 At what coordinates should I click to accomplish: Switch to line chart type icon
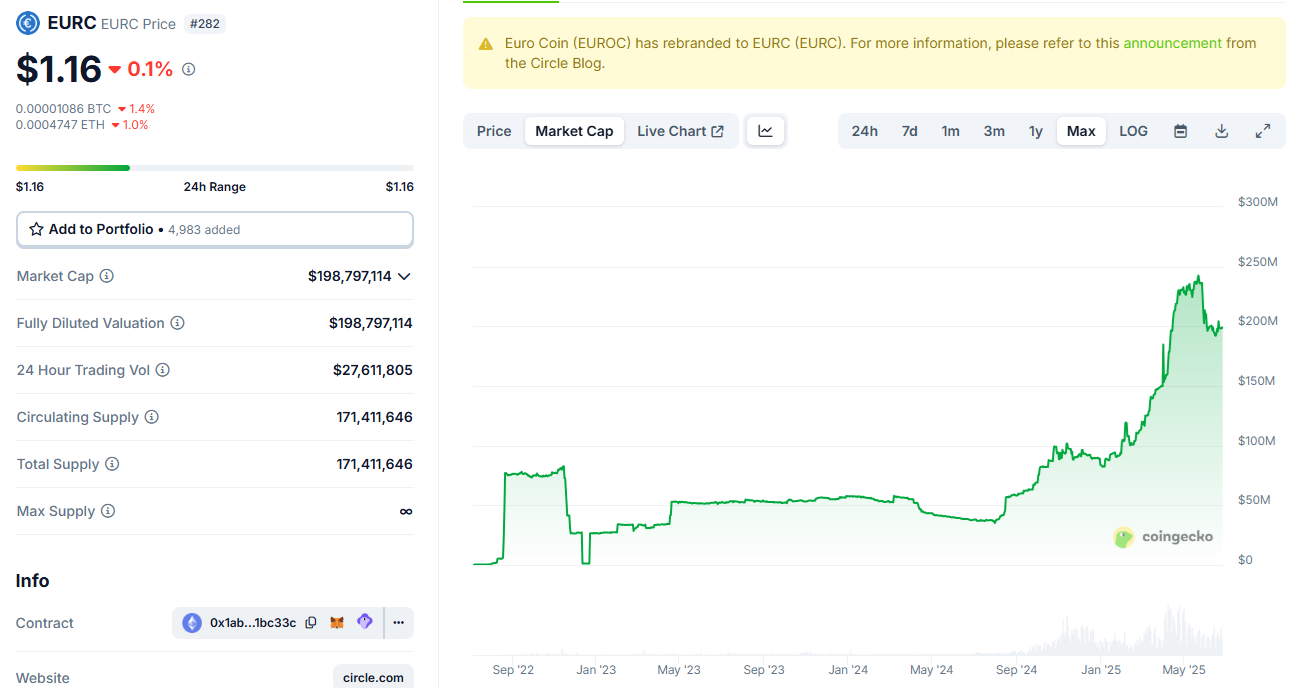pyautogui.click(x=766, y=131)
